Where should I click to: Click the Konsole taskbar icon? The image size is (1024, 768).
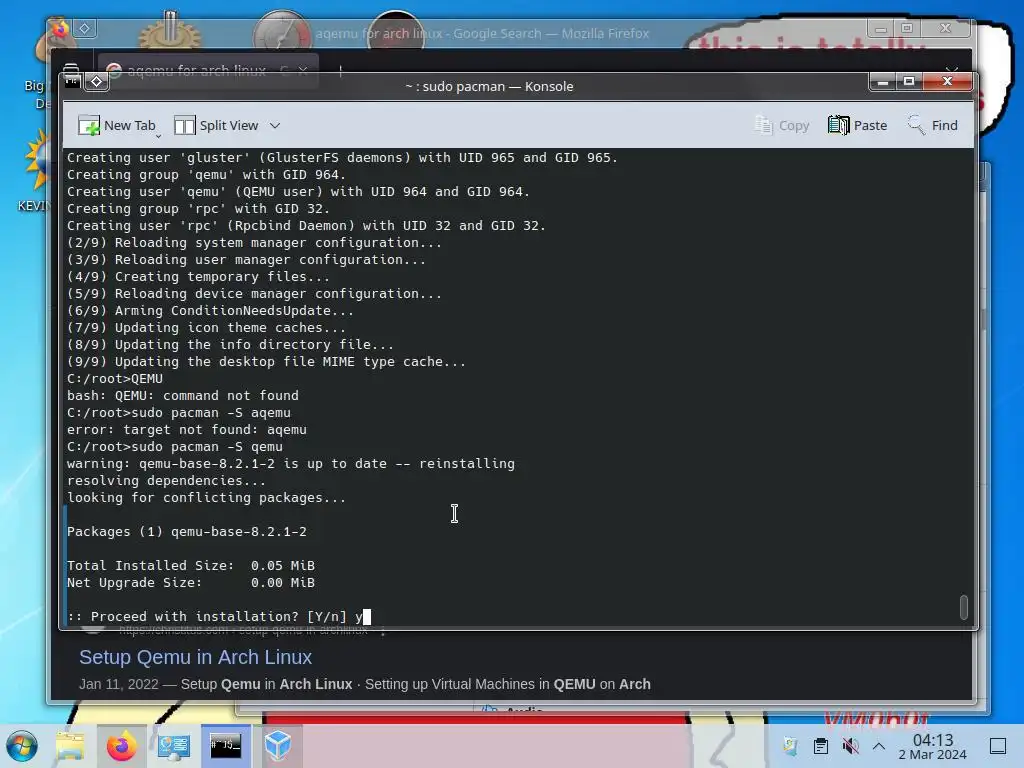coord(225,746)
